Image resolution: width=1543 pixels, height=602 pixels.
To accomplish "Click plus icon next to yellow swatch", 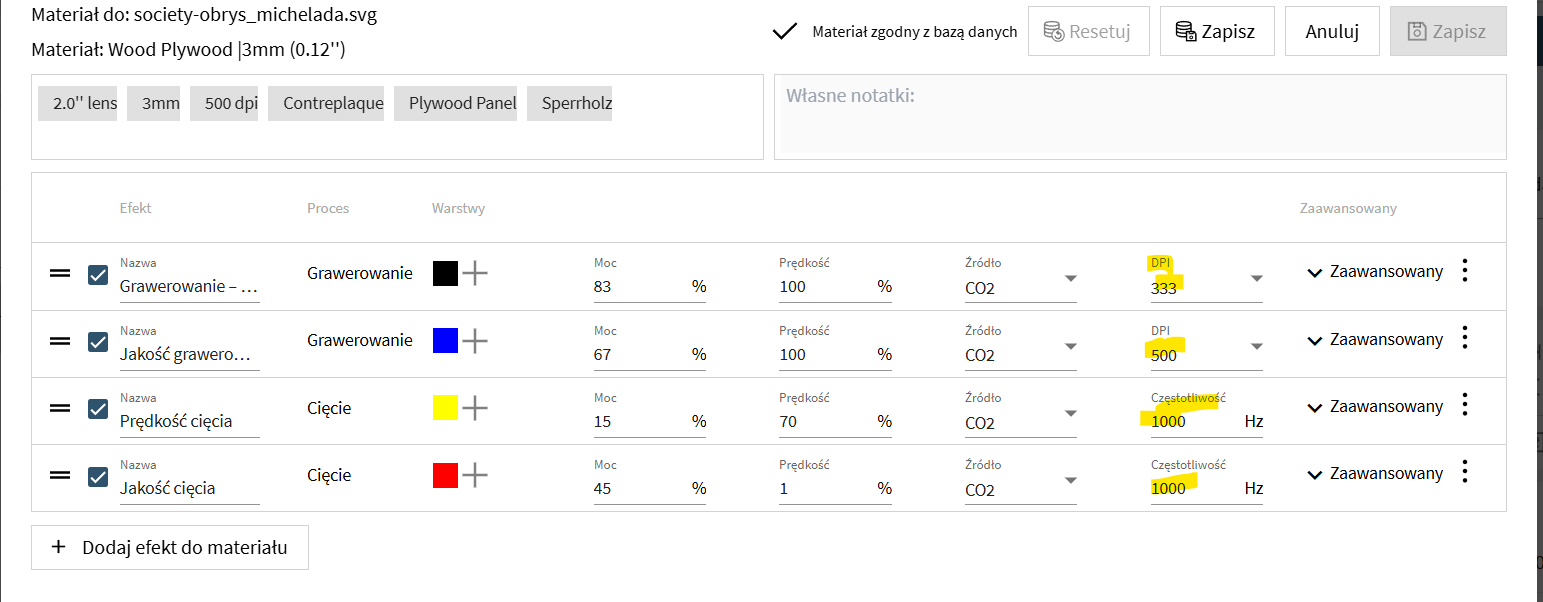I will click(x=475, y=408).
